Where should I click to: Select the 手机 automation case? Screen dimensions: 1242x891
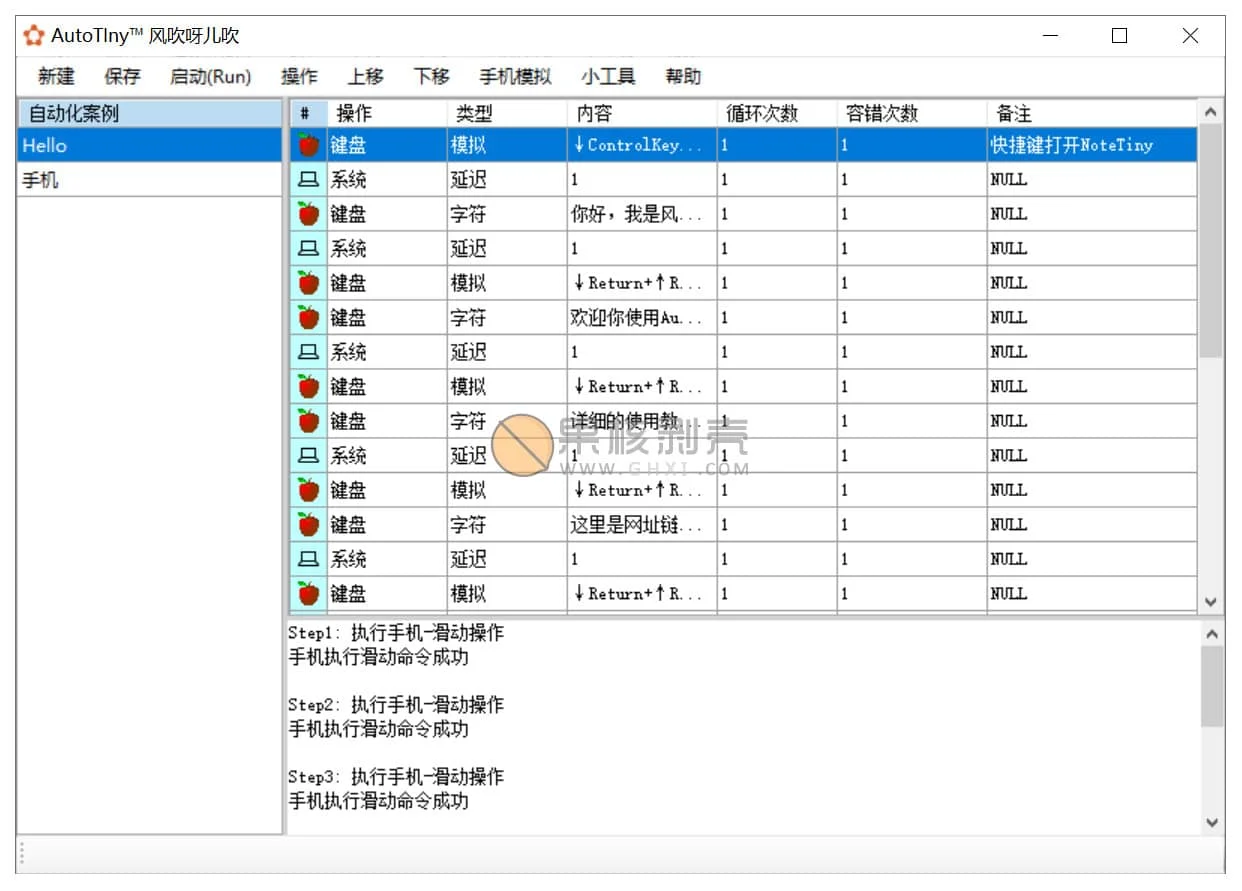(150, 180)
